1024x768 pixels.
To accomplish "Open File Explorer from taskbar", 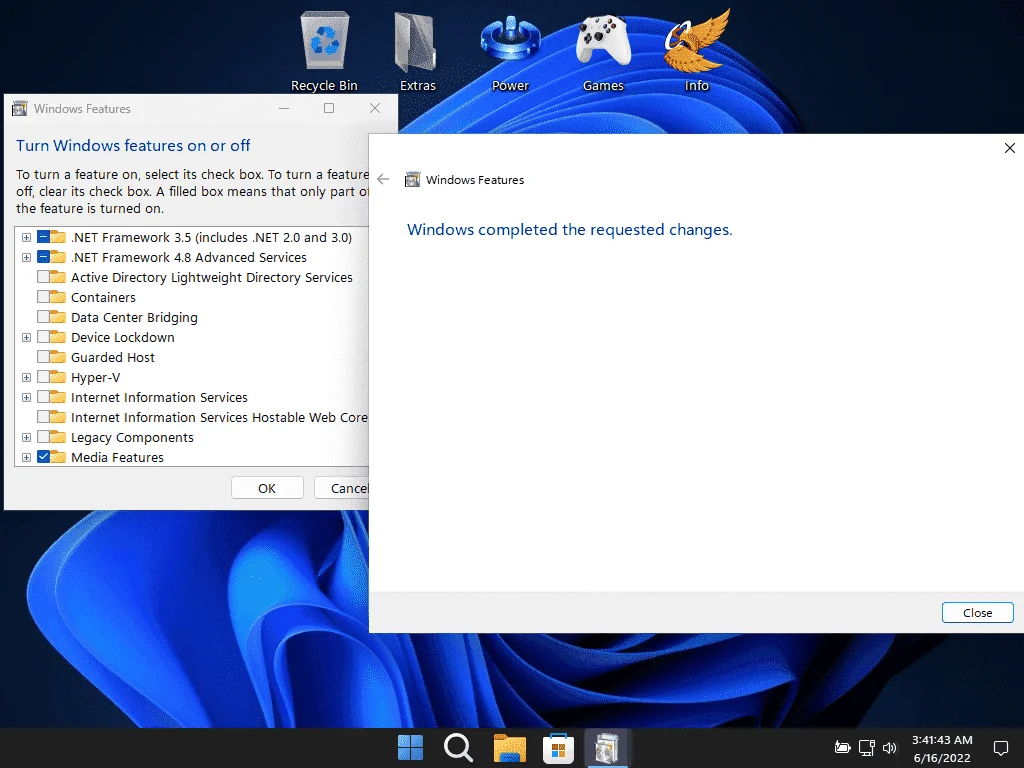I will pyautogui.click(x=509, y=748).
